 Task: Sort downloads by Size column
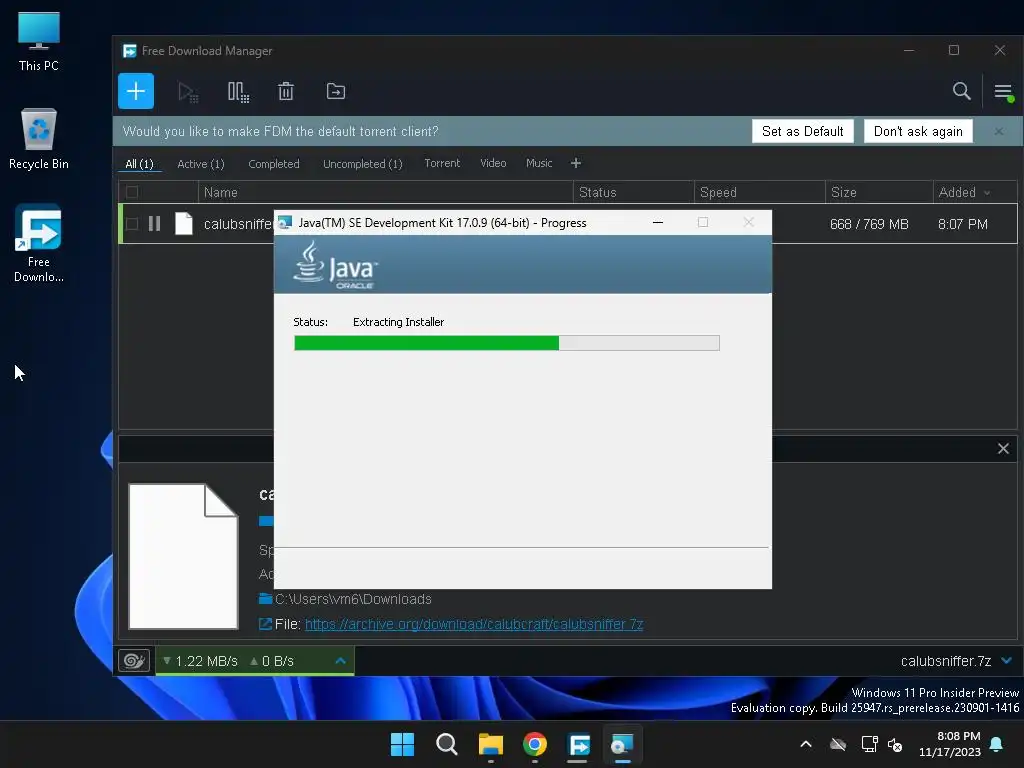879,192
